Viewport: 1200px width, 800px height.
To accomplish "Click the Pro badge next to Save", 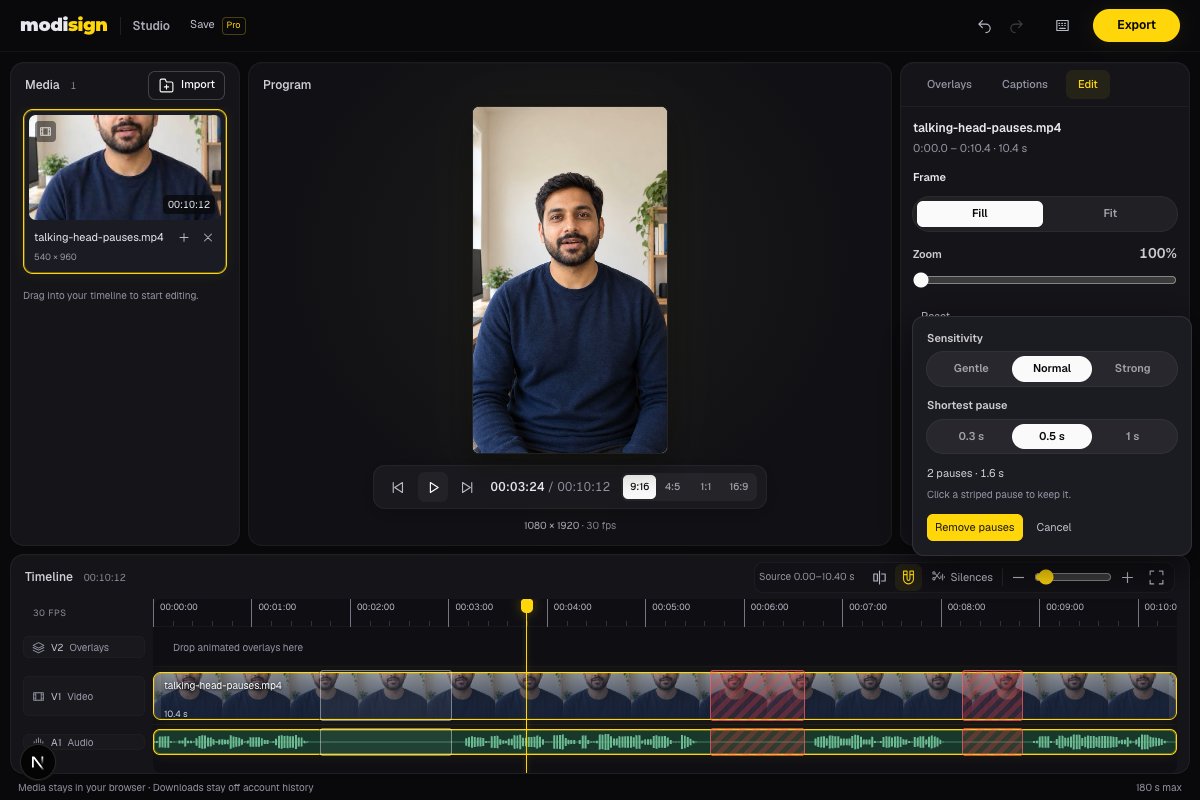I will click(234, 25).
